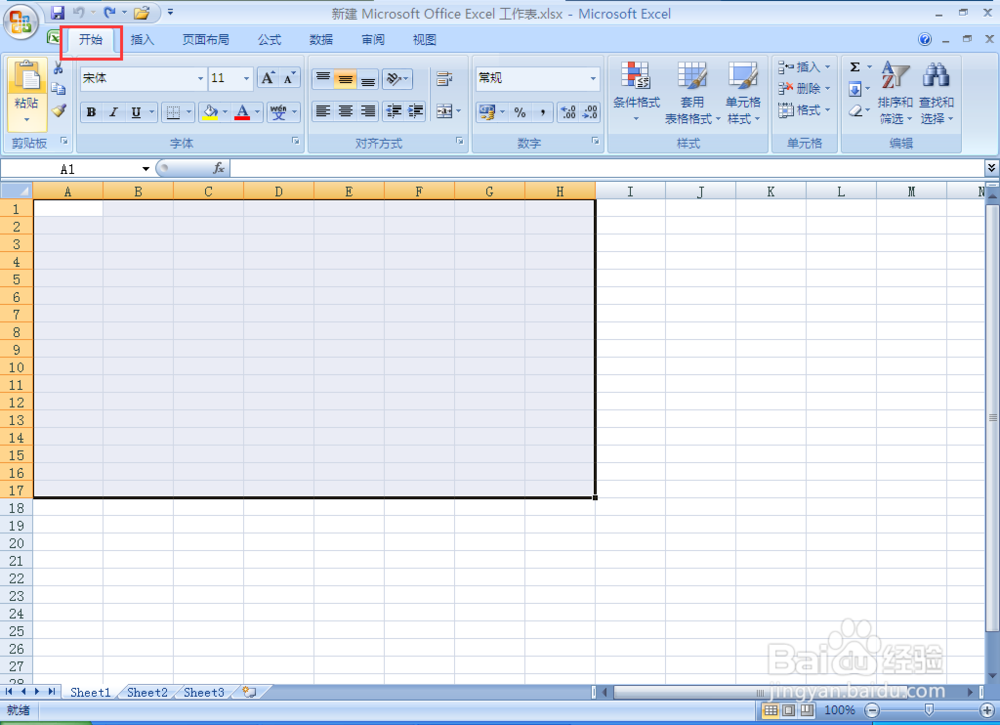
Task: Open the 页面布局 (Page Layout) tab
Action: click(205, 40)
